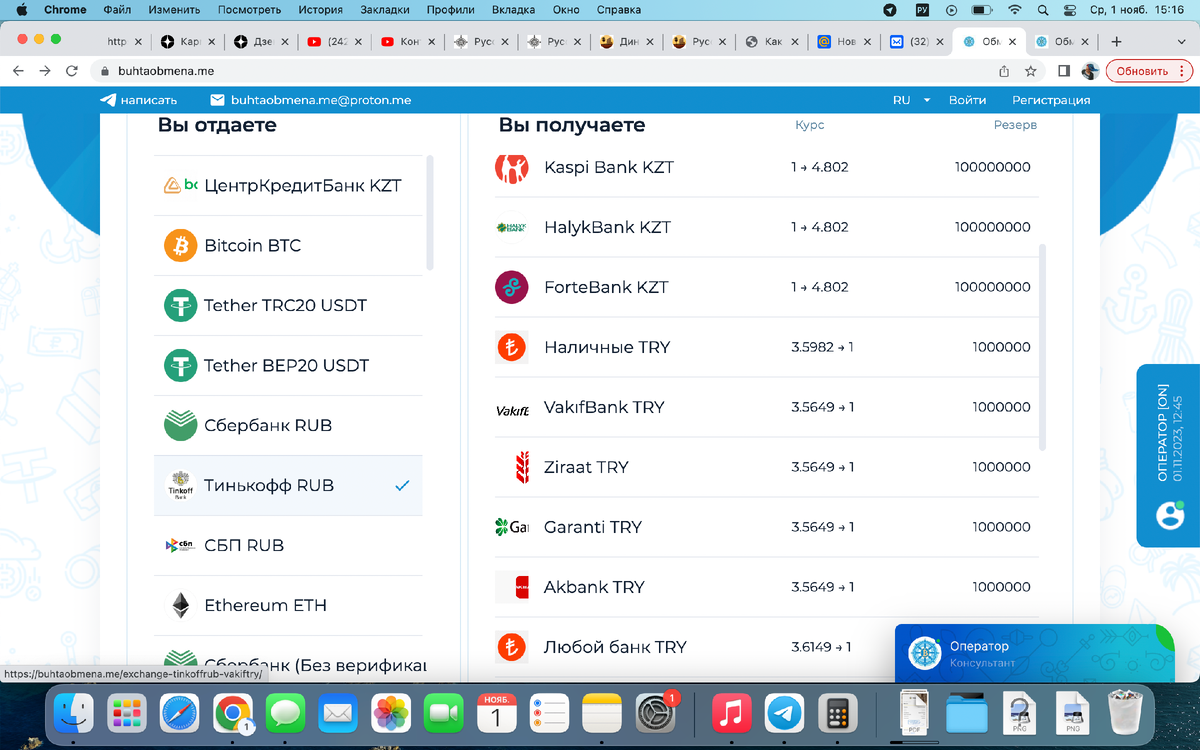Click the Обновить Chrome update button

click(1149, 71)
